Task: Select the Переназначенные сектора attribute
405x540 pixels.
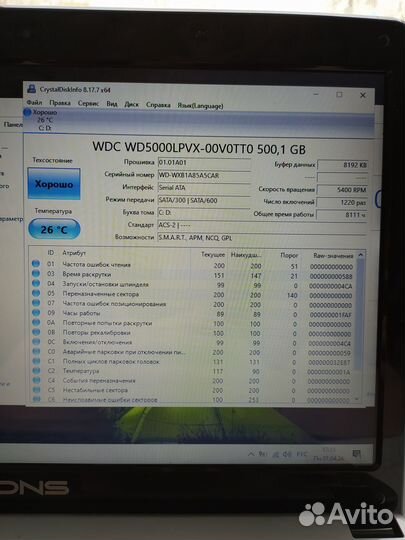Action: (x=101, y=294)
